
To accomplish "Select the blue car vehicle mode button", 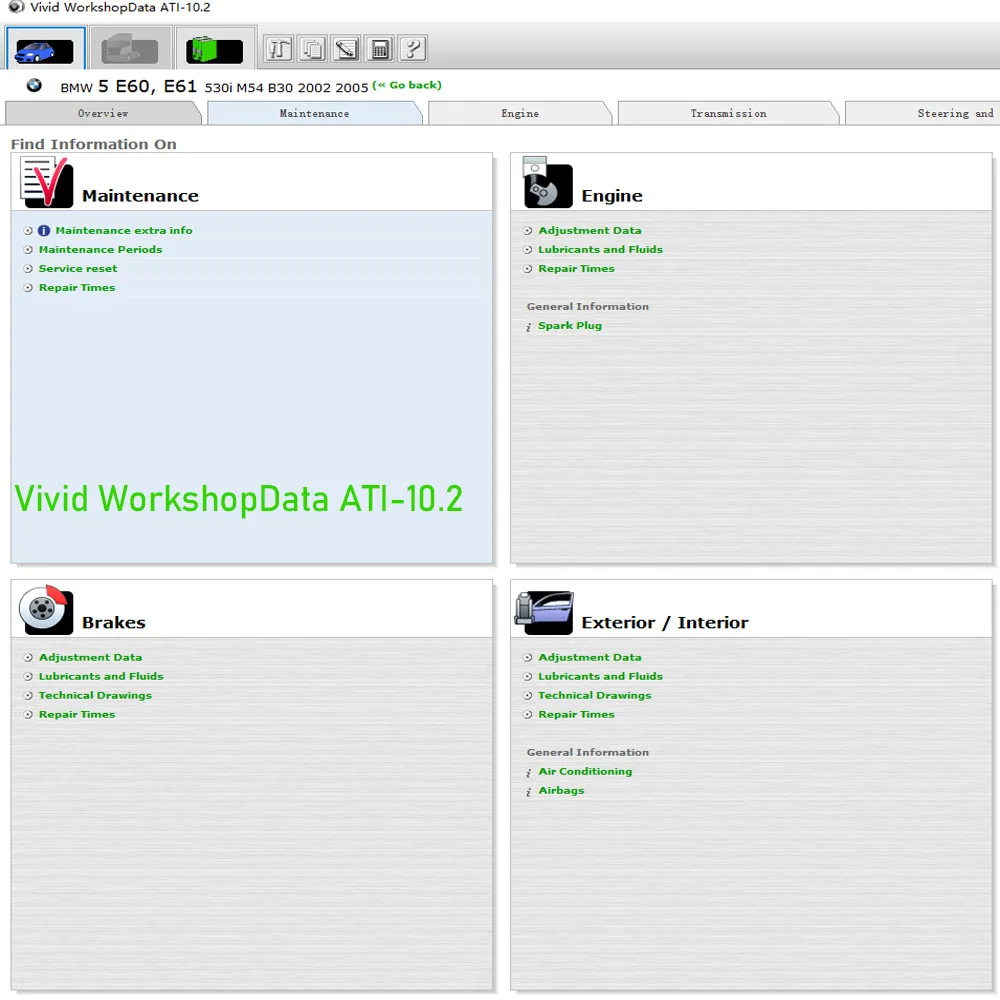I will click(x=45, y=48).
